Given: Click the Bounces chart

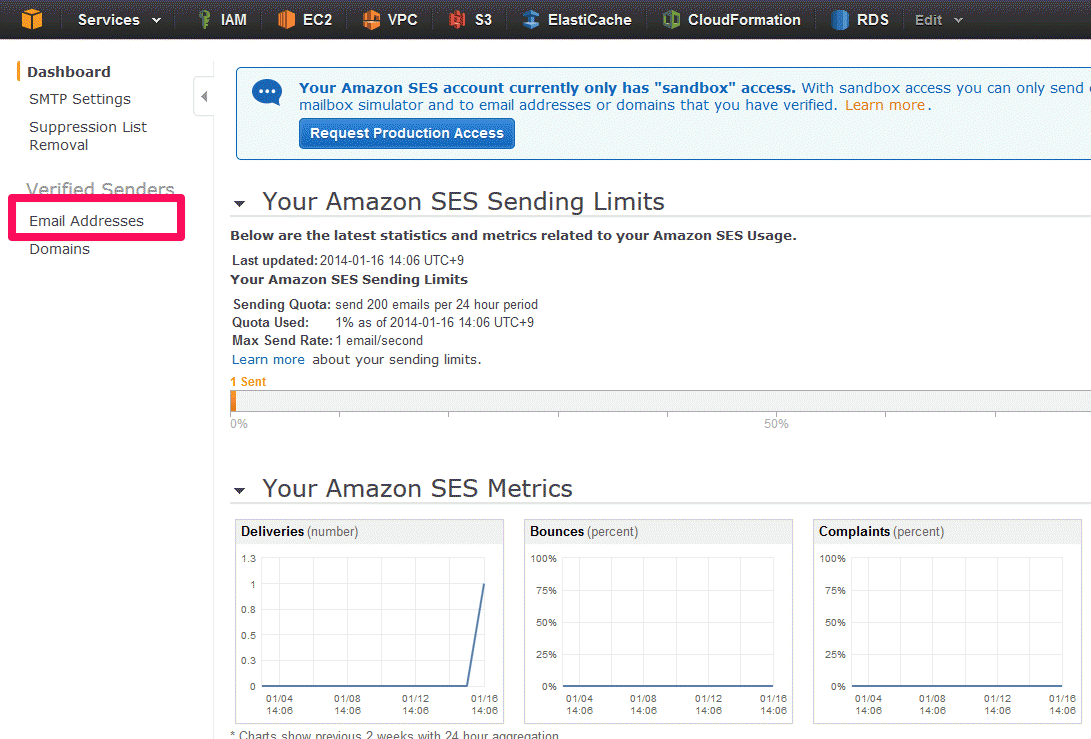Looking at the screenshot, I should pos(658,621).
